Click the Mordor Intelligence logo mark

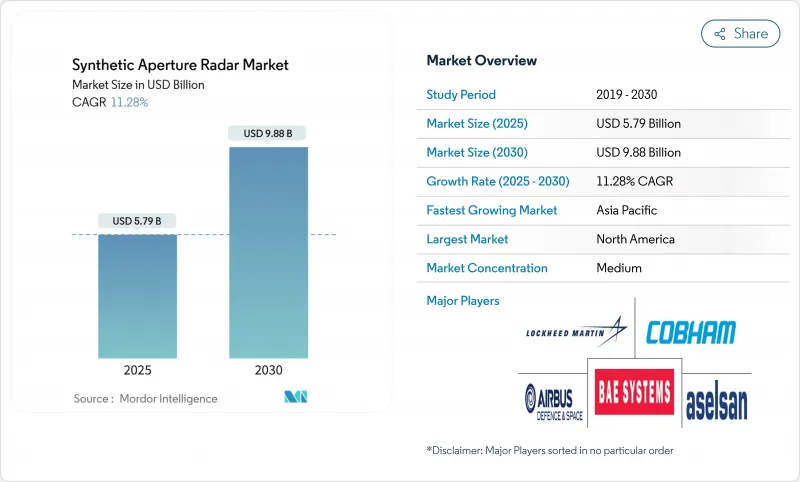pos(295,398)
